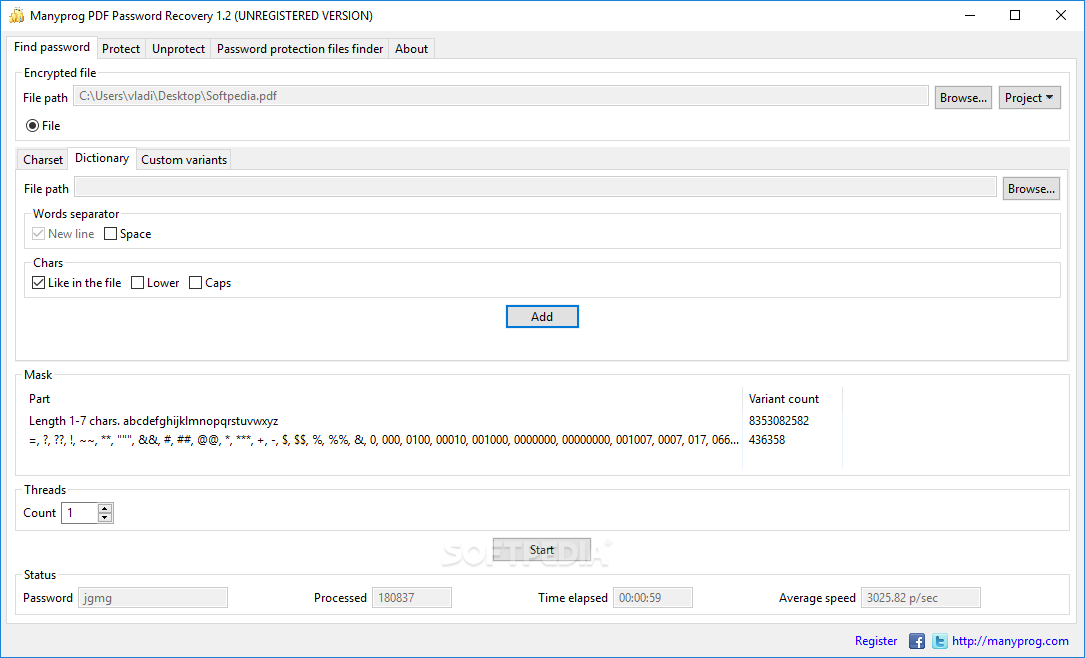The width and height of the screenshot is (1085, 658).
Task: Click the threads Count input field
Action: point(80,513)
